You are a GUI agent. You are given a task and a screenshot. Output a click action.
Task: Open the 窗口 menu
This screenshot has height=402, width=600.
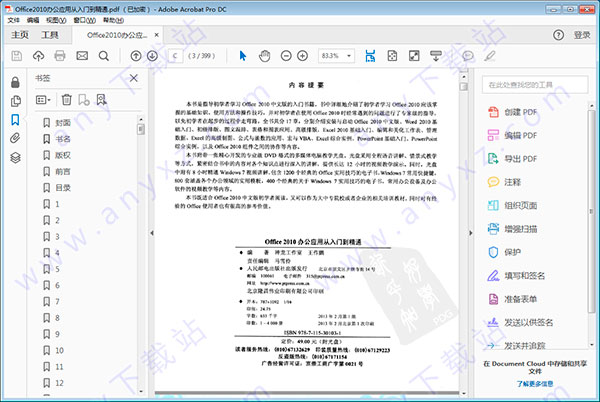tap(85, 20)
